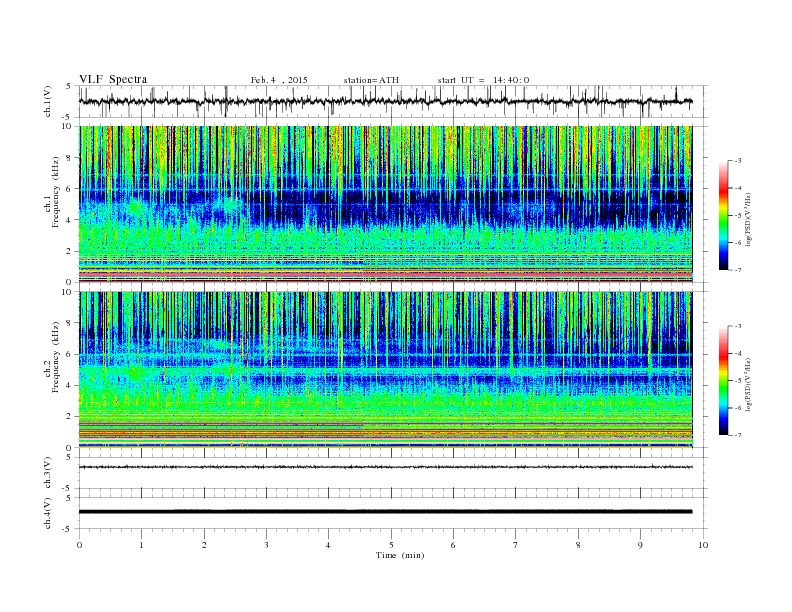Click the ch.1 spectrogram color bar
The height and width of the screenshot is (612, 792).
723,215
